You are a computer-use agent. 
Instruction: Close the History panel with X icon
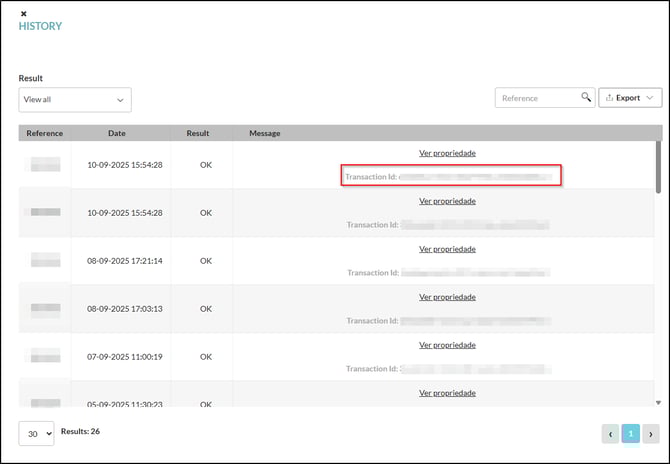(x=24, y=13)
